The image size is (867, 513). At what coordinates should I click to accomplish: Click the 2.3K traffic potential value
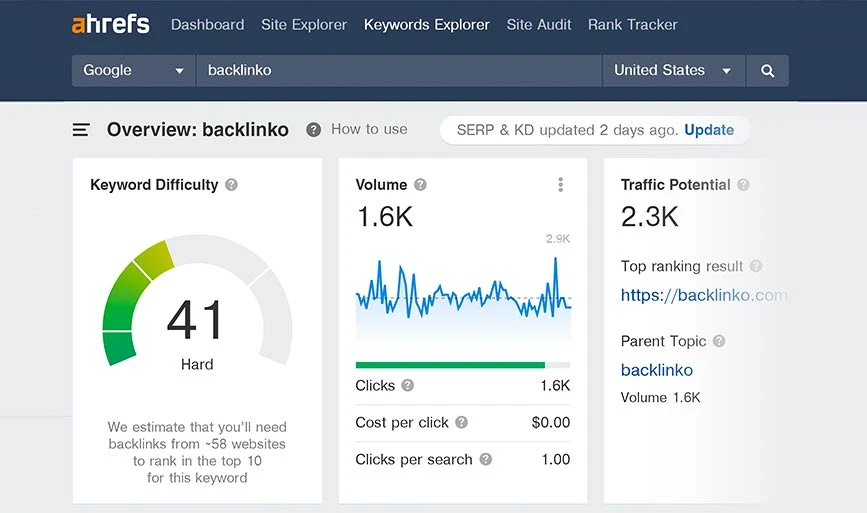tap(649, 217)
